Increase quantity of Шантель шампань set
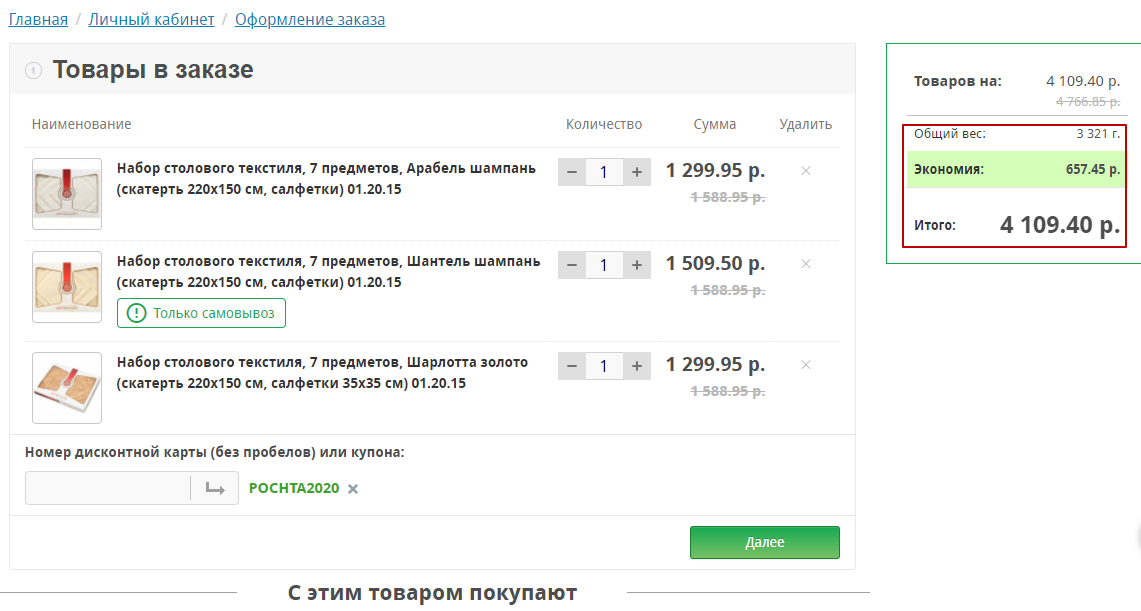Image resolution: width=1141 pixels, height=611 pixels. [636, 265]
